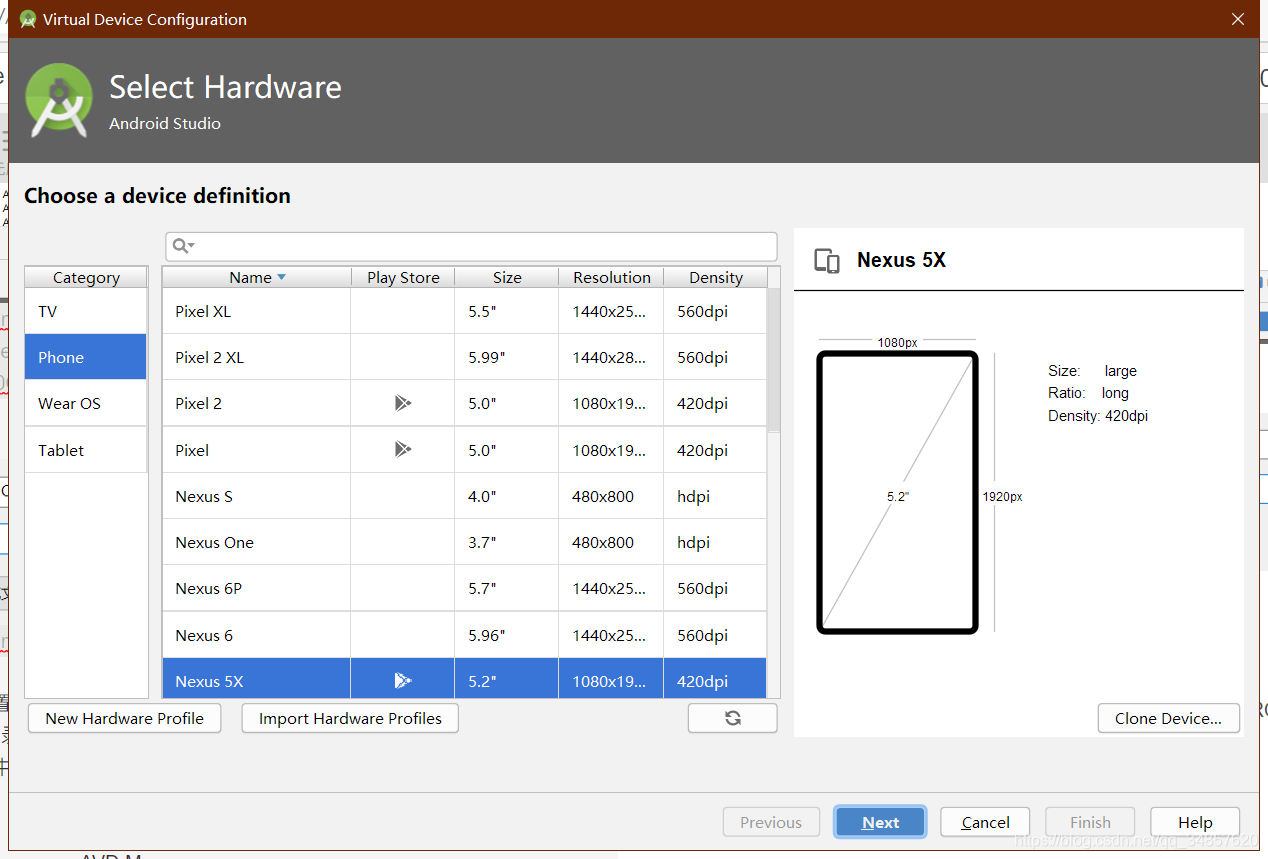1268x859 pixels.
Task: Select the TV category
Action: [x=86, y=311]
